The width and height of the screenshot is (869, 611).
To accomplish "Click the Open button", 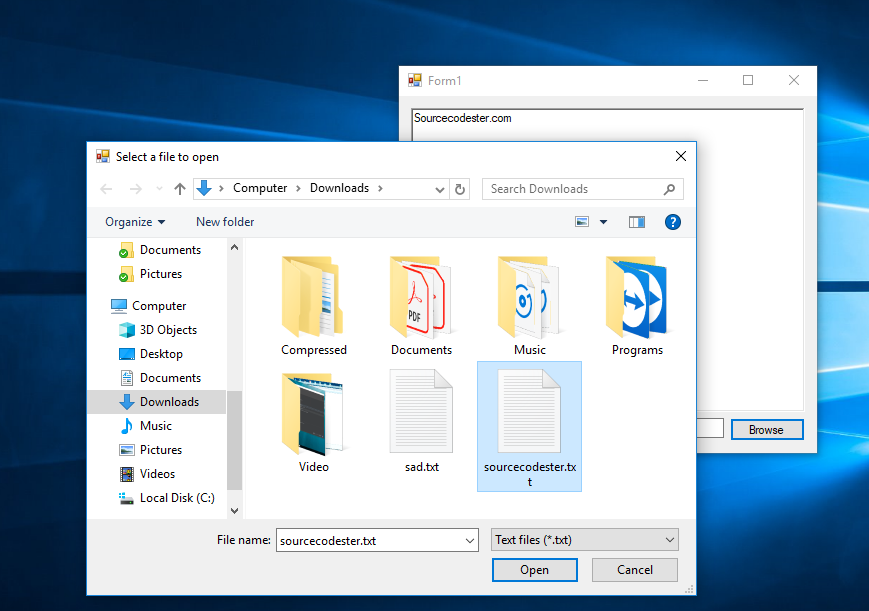I will [534, 570].
